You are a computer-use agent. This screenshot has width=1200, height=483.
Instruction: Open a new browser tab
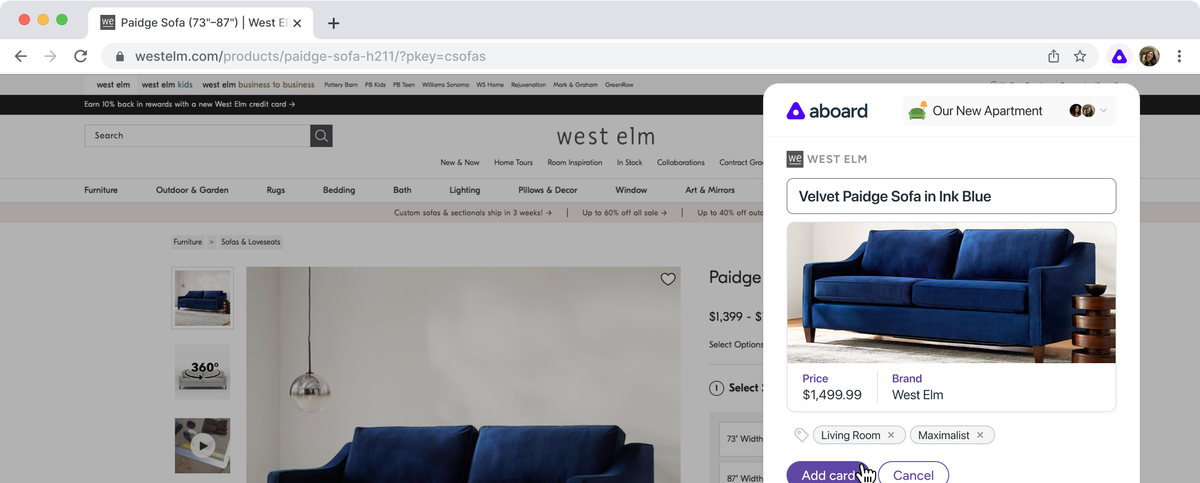coord(334,23)
